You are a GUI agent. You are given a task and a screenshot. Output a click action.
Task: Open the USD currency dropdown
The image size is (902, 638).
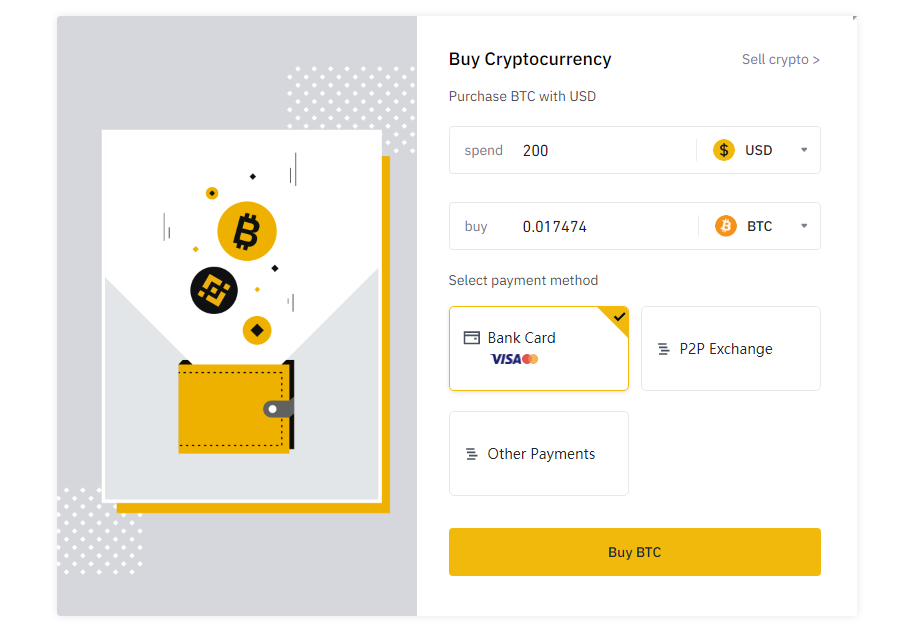pyautogui.click(x=803, y=150)
